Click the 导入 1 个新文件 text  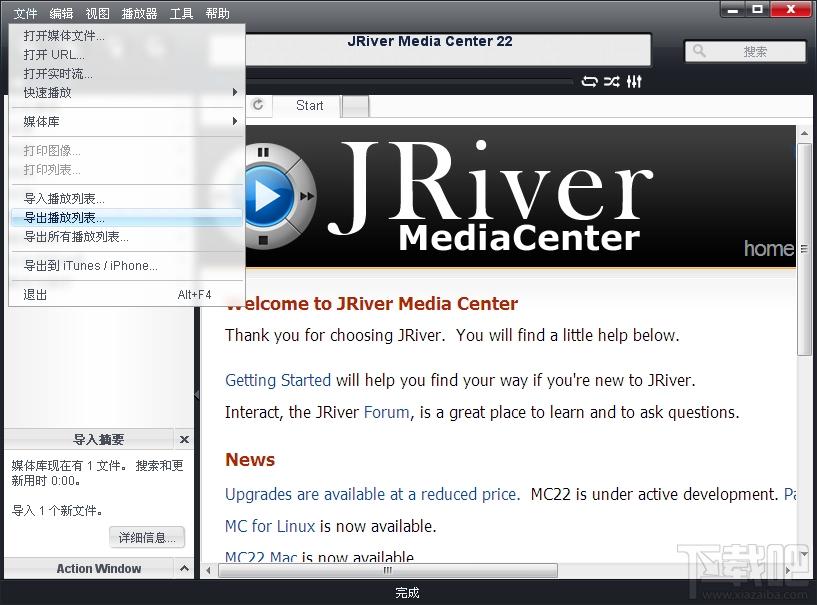tap(57, 510)
